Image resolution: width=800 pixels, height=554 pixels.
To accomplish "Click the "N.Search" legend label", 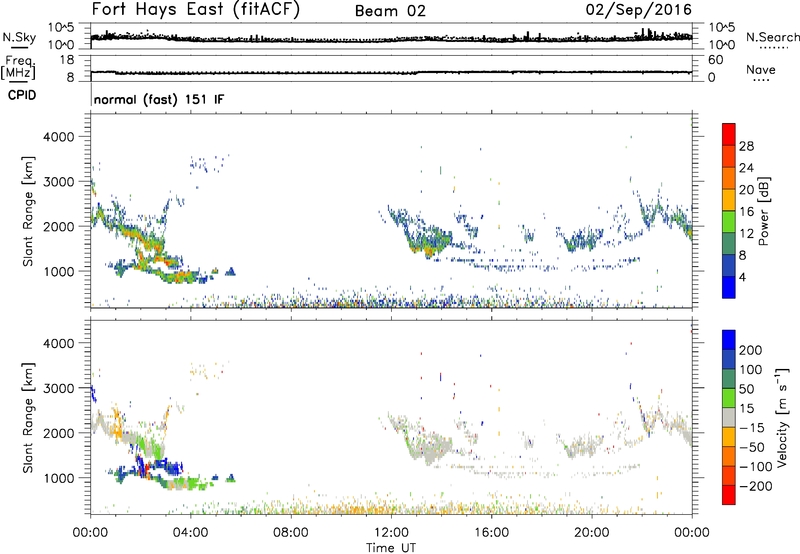I will 772,37.
